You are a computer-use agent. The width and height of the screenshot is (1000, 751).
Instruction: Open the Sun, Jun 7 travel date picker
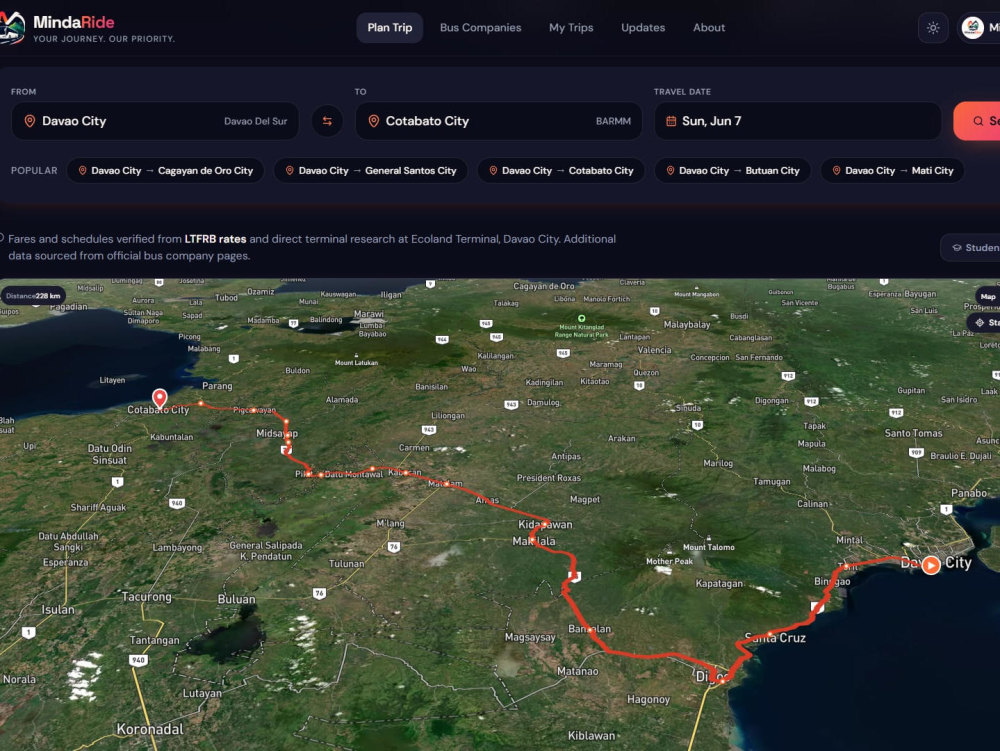[x=798, y=121]
